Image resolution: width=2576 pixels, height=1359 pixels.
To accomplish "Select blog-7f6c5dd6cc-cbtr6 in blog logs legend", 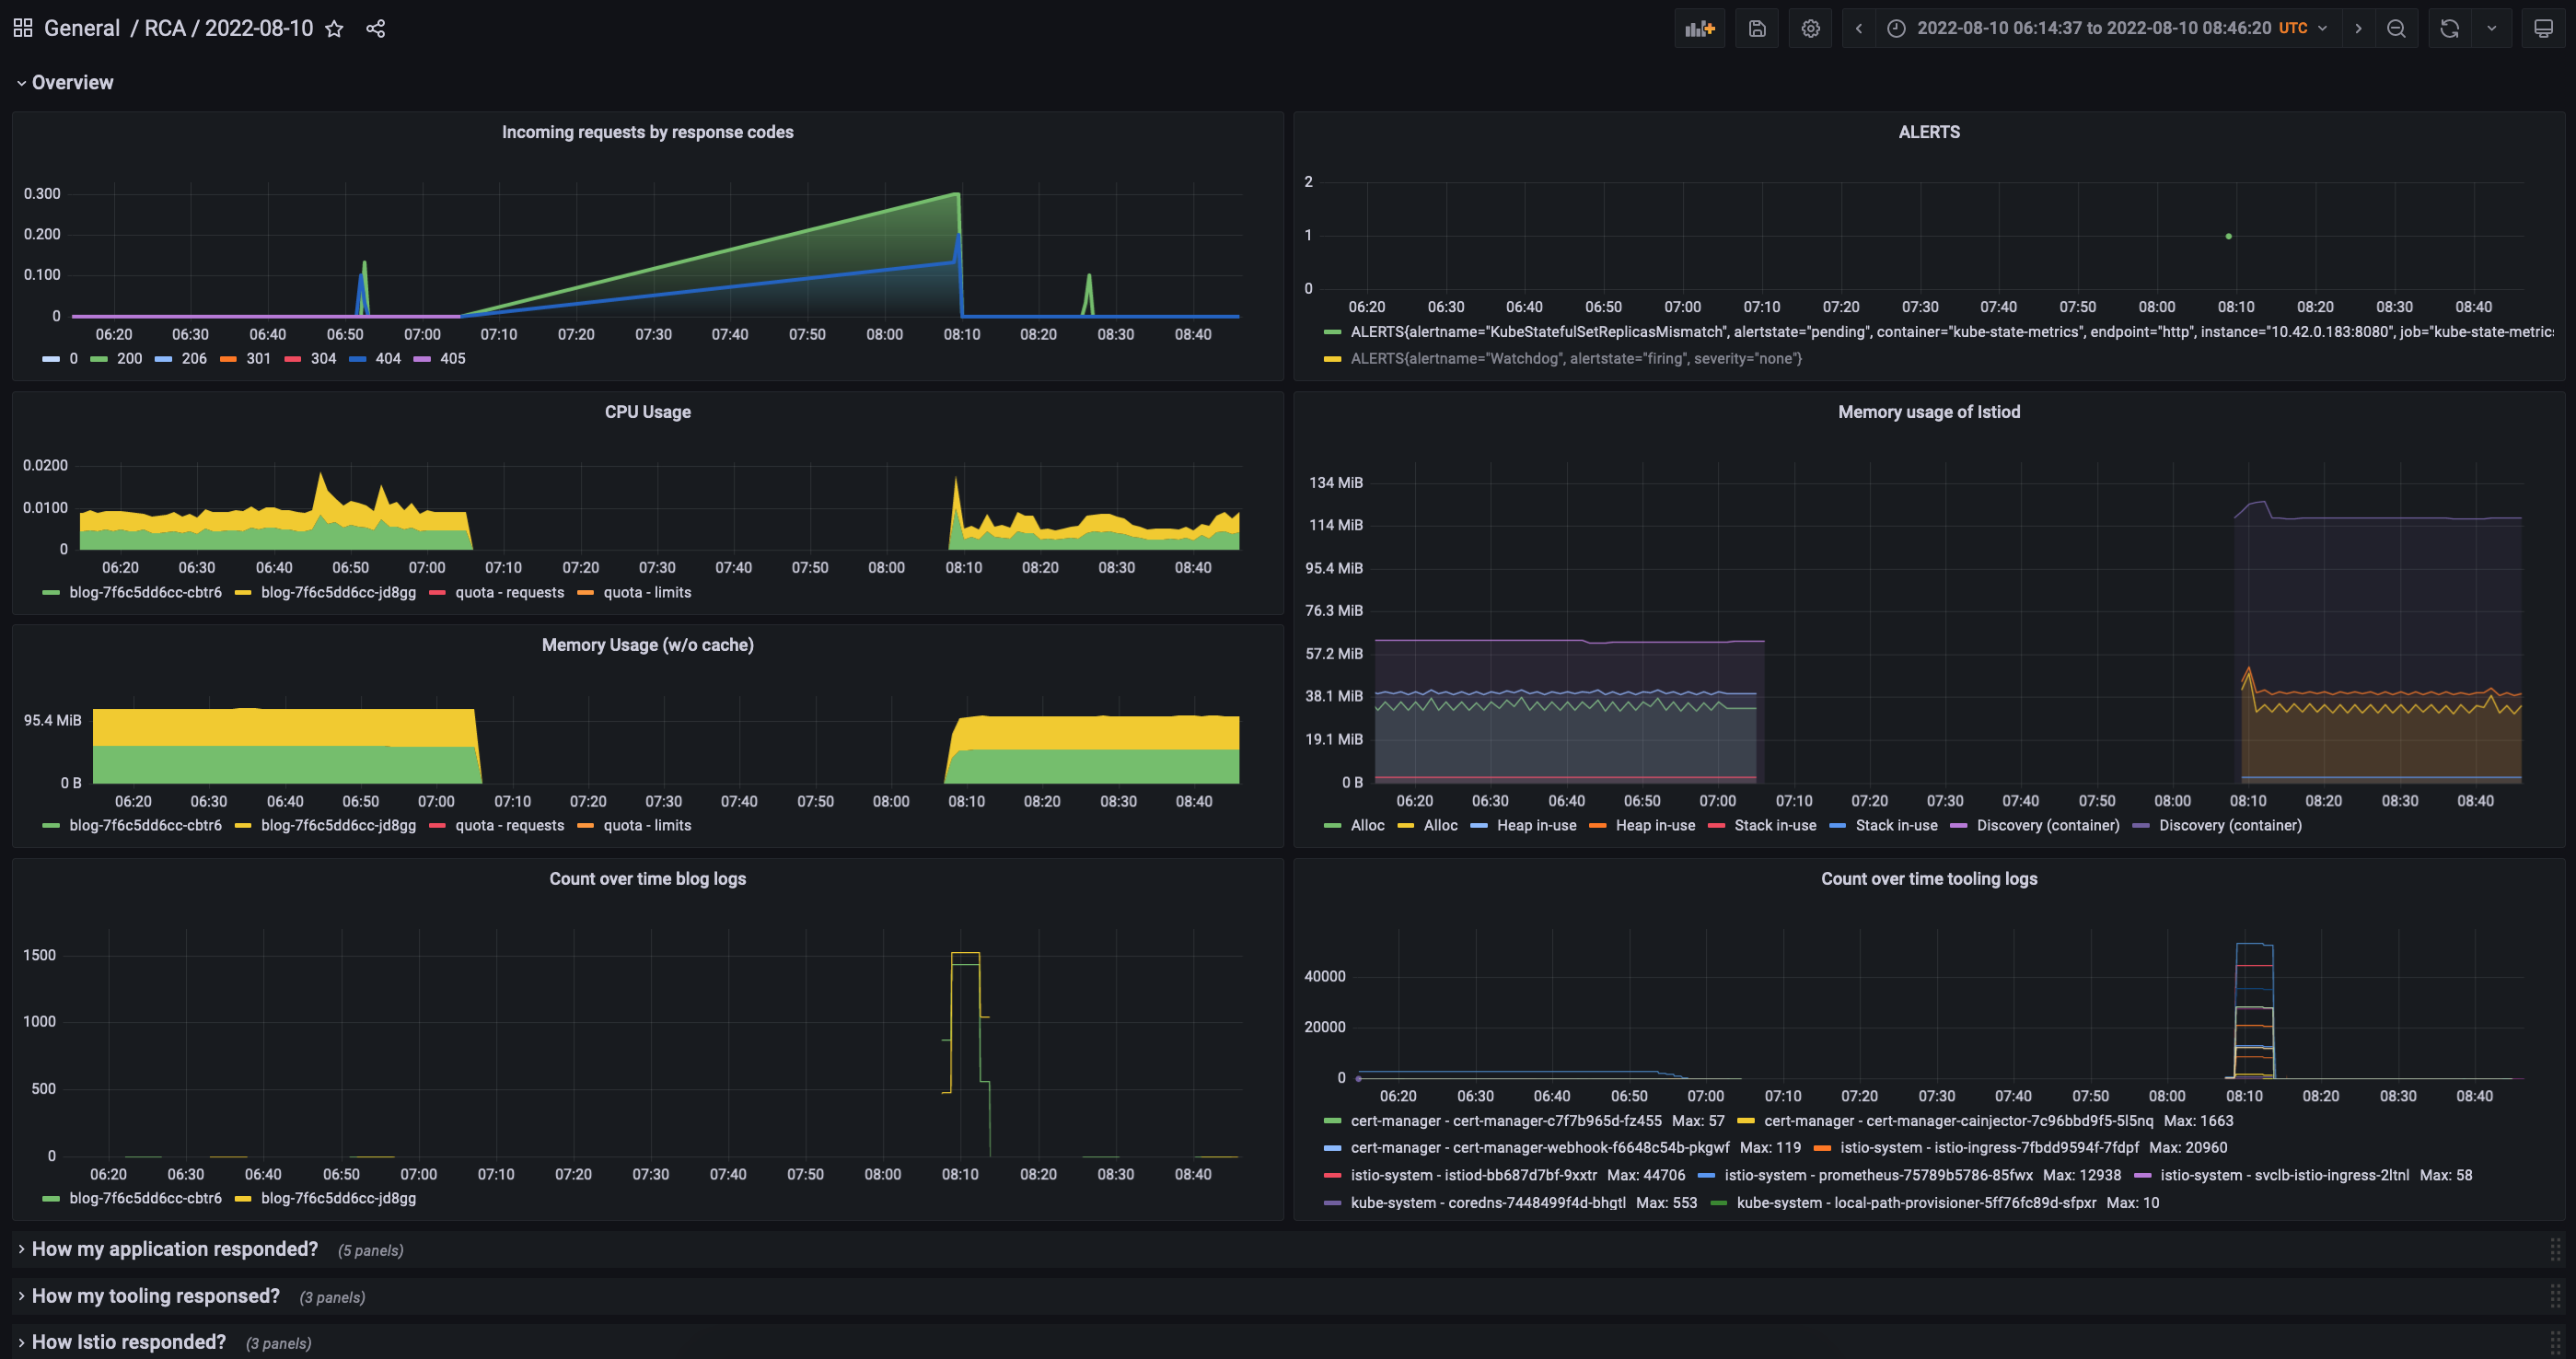I will pos(145,1198).
